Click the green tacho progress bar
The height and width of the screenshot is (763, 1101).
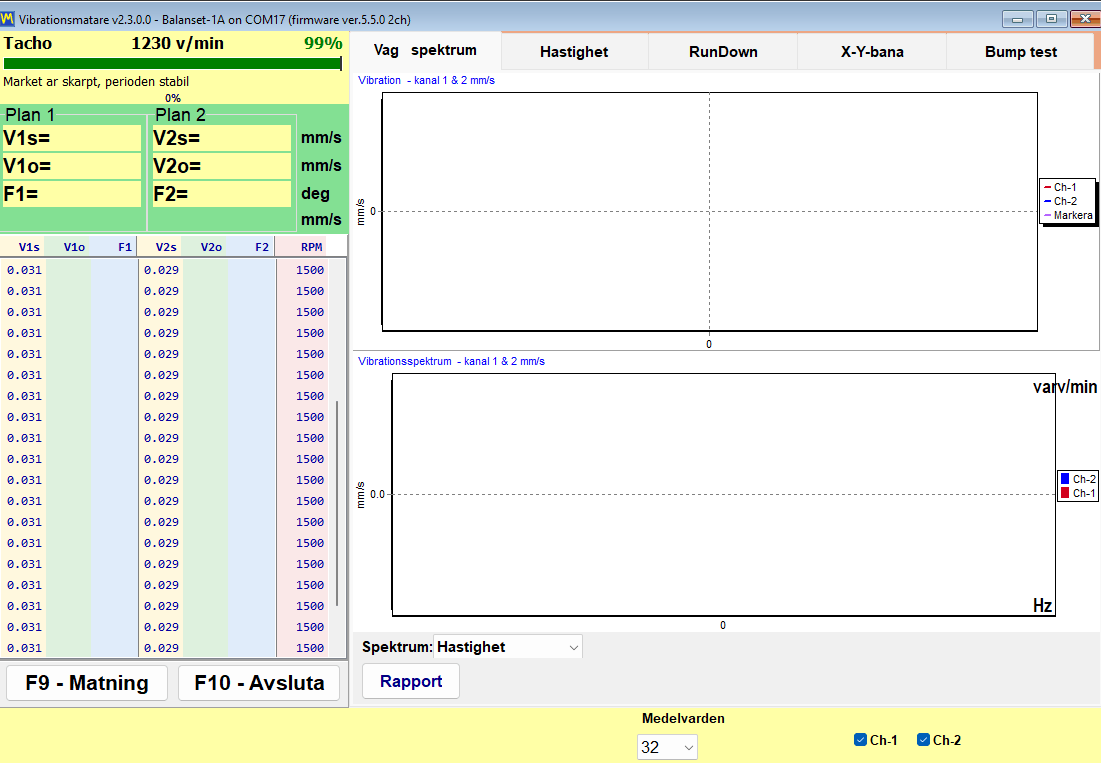pos(172,64)
